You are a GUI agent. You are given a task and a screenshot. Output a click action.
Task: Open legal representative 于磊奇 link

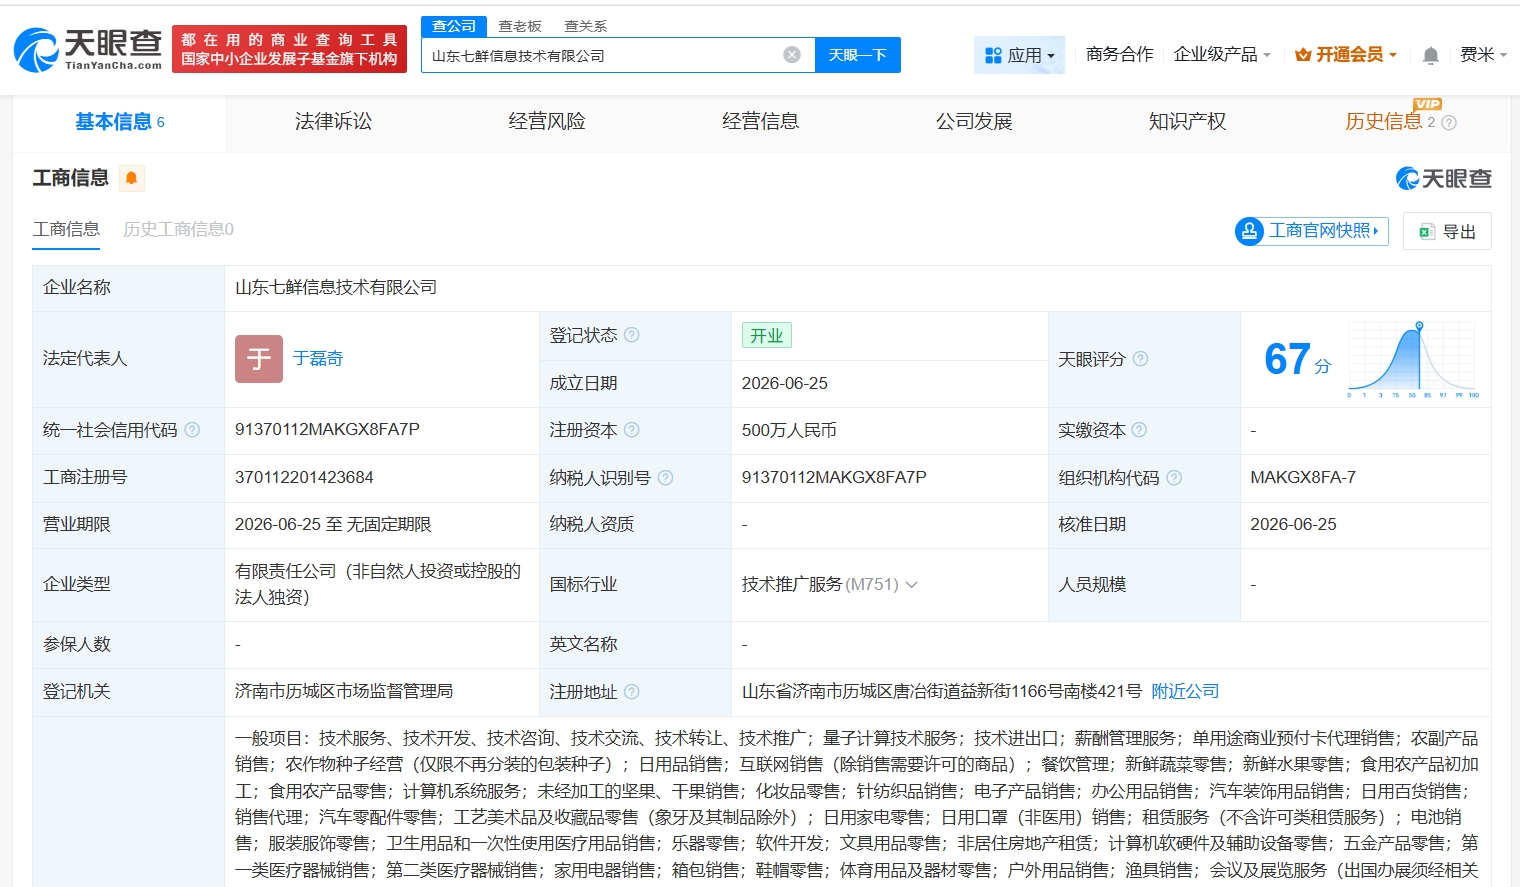click(x=318, y=359)
